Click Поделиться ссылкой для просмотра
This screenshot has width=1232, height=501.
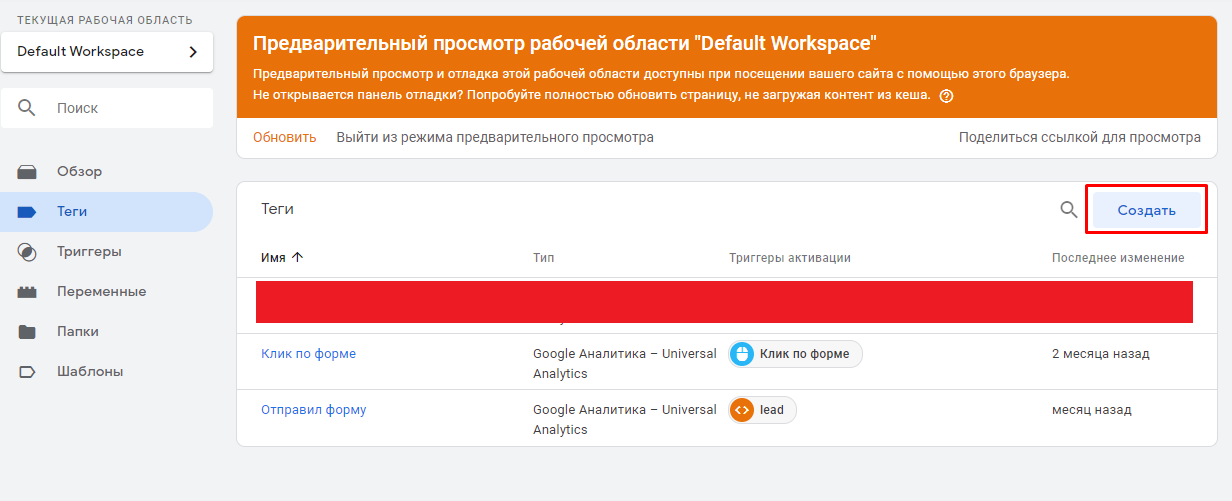tap(1079, 138)
